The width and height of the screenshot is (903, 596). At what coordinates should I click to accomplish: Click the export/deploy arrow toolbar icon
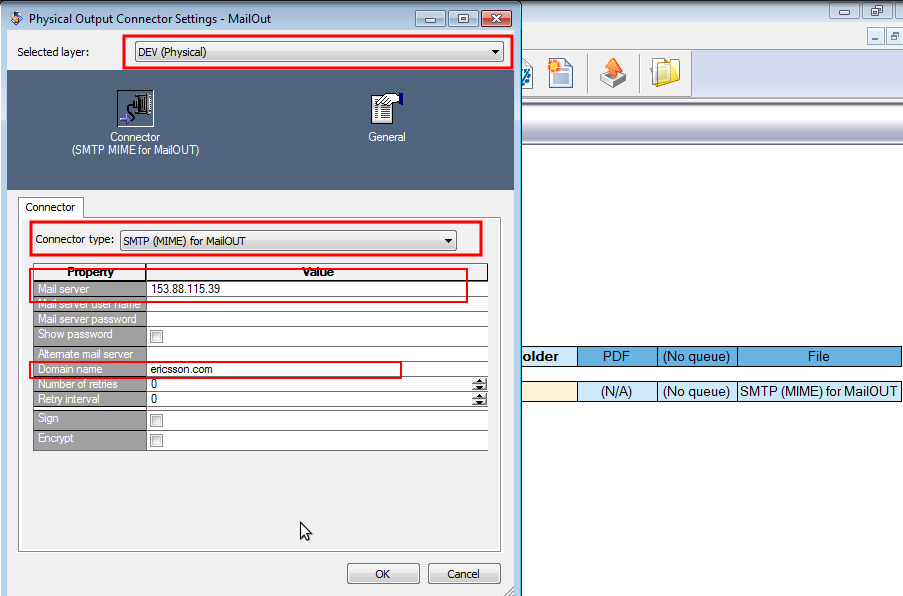[x=613, y=73]
